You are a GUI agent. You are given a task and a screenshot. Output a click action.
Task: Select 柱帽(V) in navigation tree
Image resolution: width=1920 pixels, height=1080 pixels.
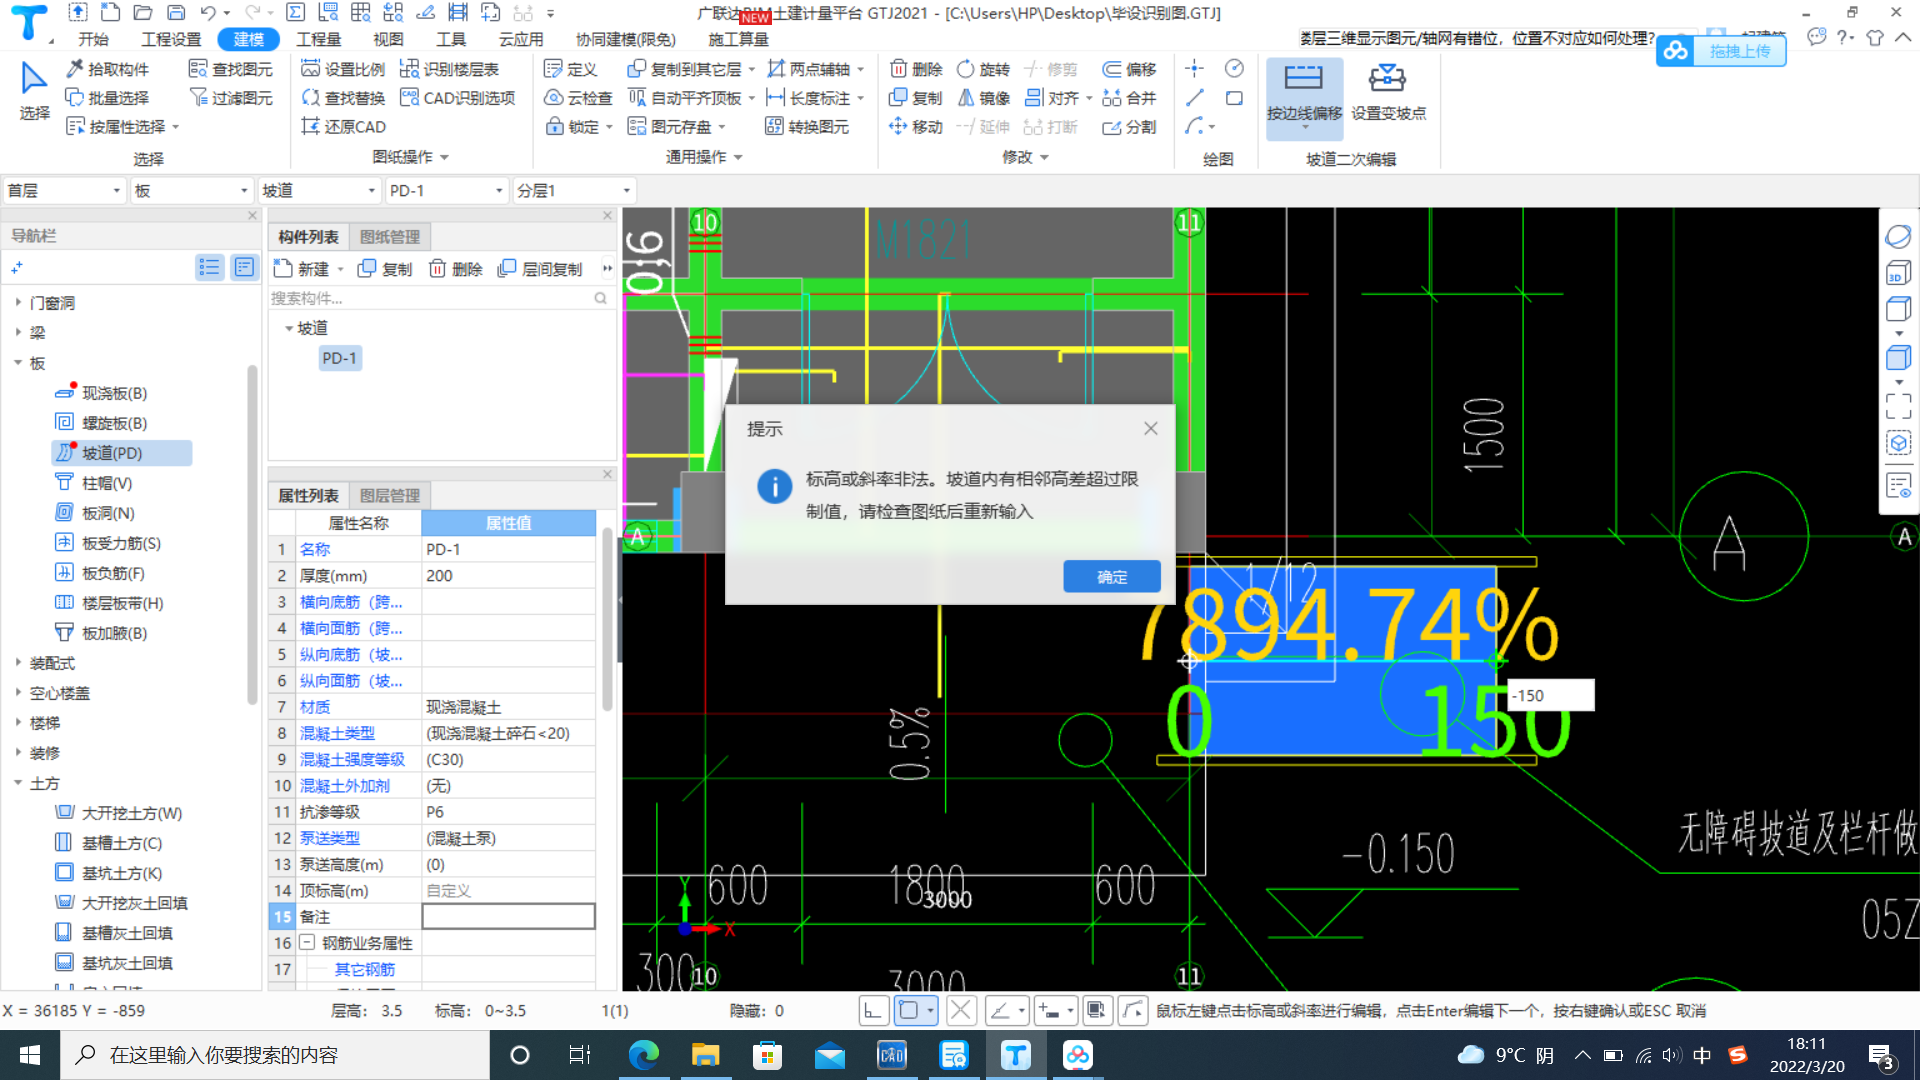107,483
